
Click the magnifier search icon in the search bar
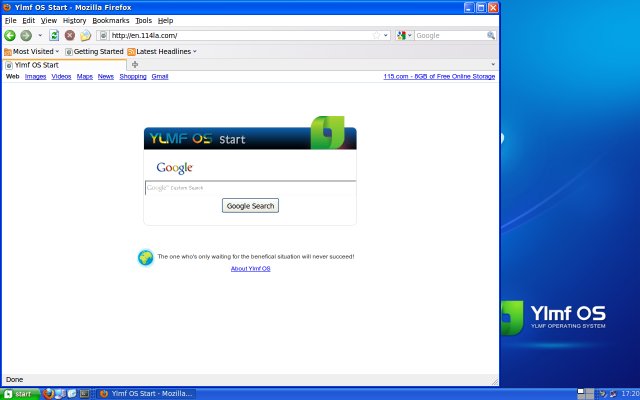tap(491, 36)
